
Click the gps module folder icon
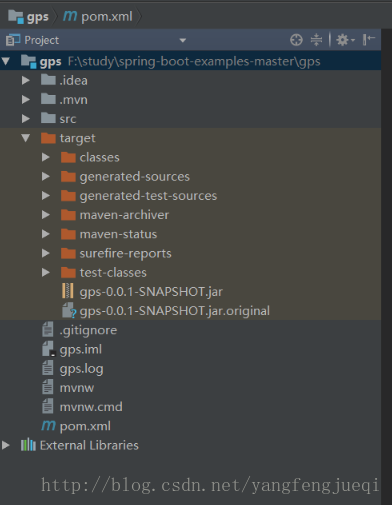28,61
